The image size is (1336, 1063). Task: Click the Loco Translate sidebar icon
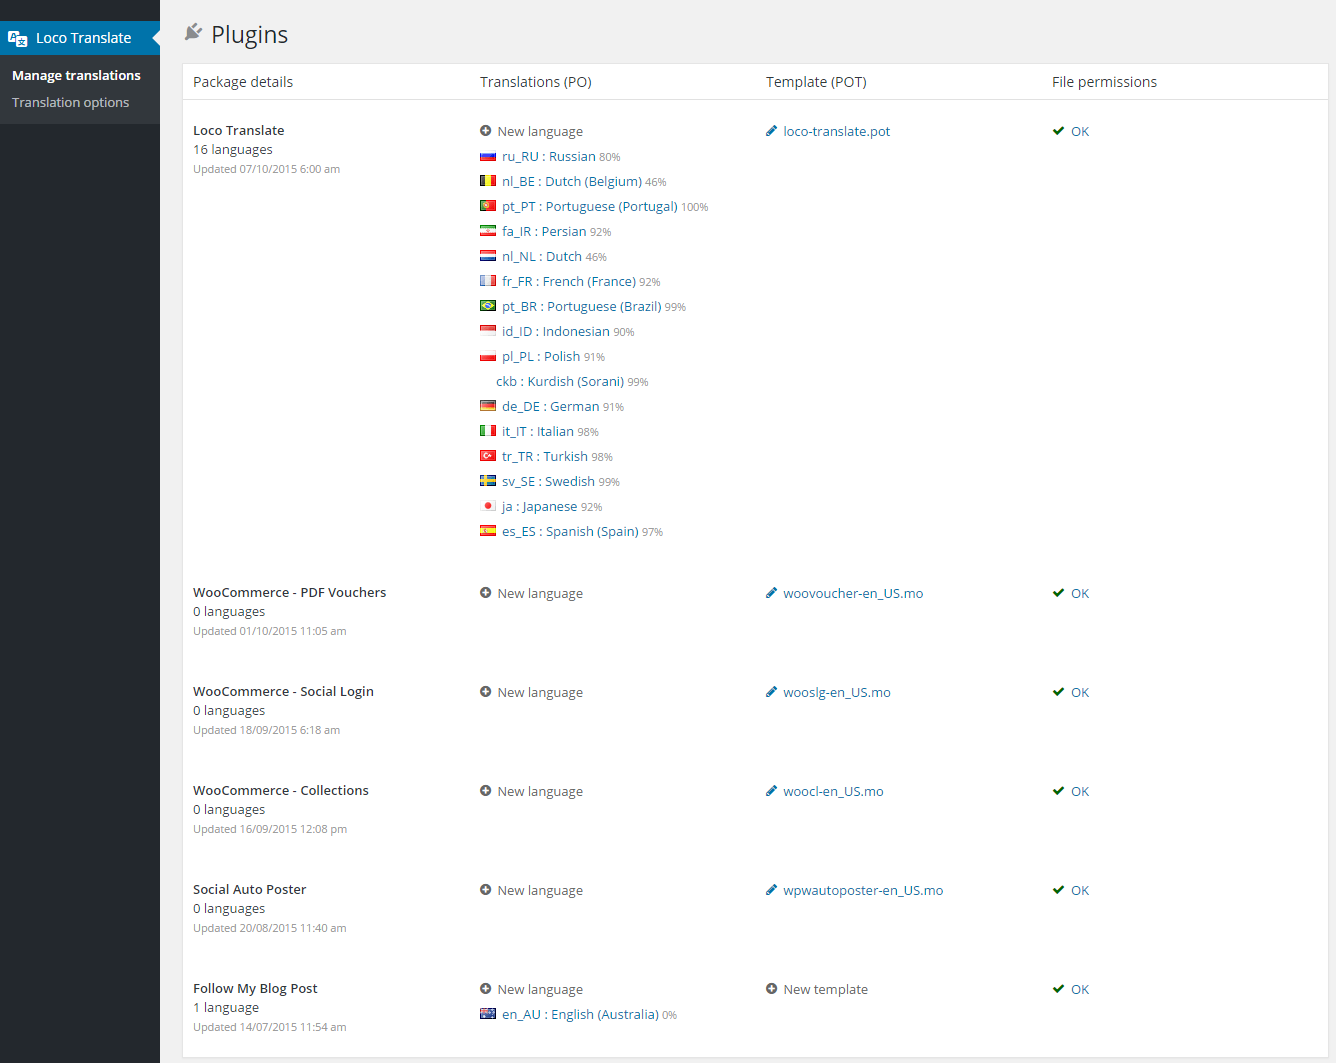[x=17, y=38]
